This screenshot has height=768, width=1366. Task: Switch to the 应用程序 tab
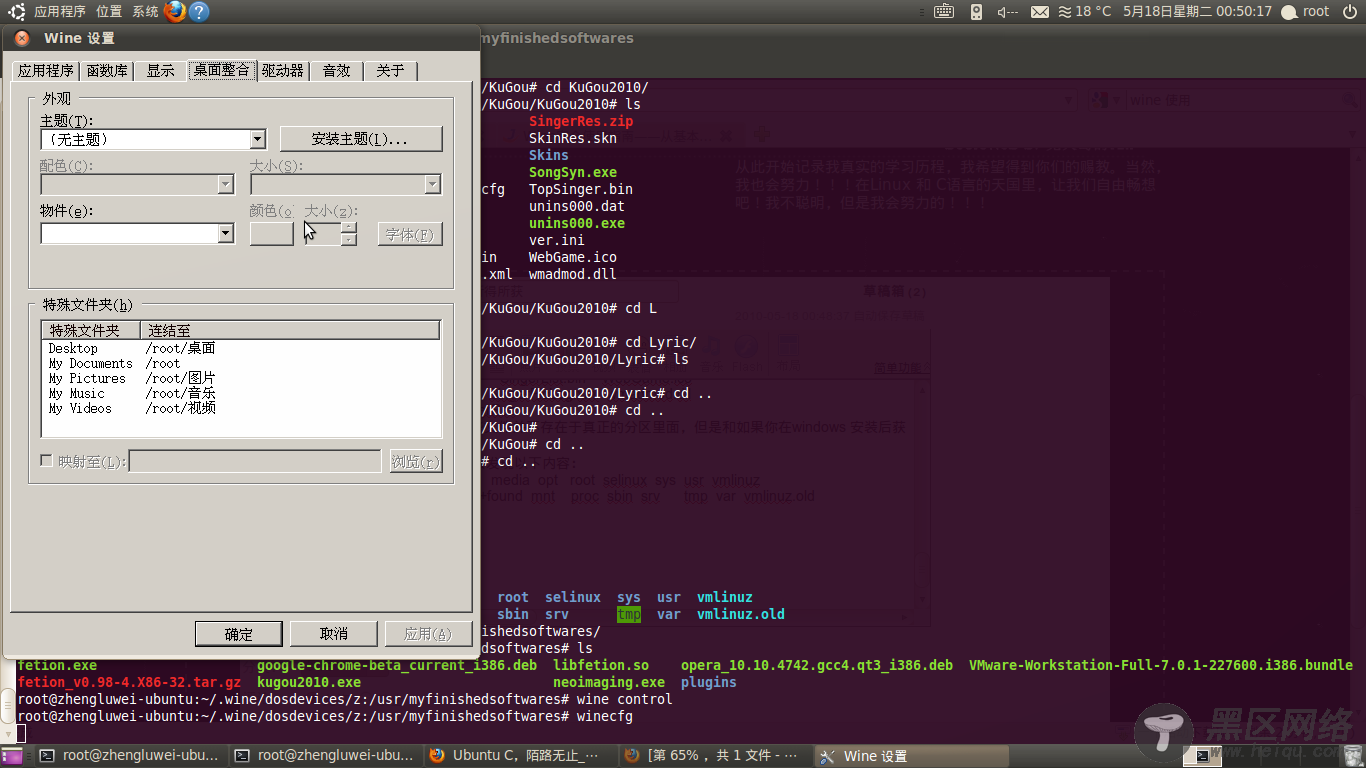pos(46,70)
